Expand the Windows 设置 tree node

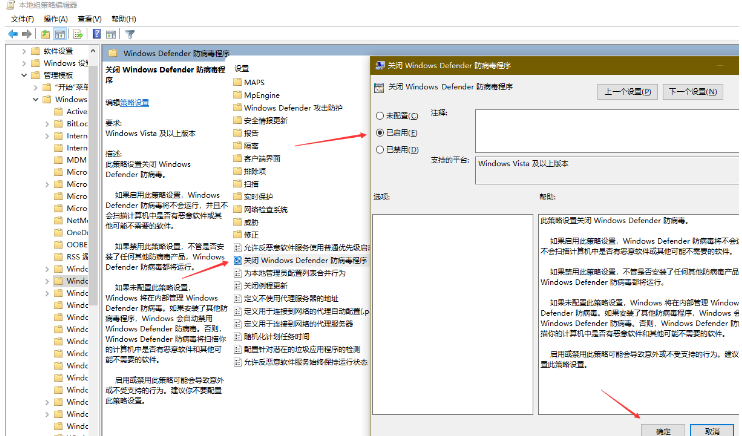click(24, 63)
